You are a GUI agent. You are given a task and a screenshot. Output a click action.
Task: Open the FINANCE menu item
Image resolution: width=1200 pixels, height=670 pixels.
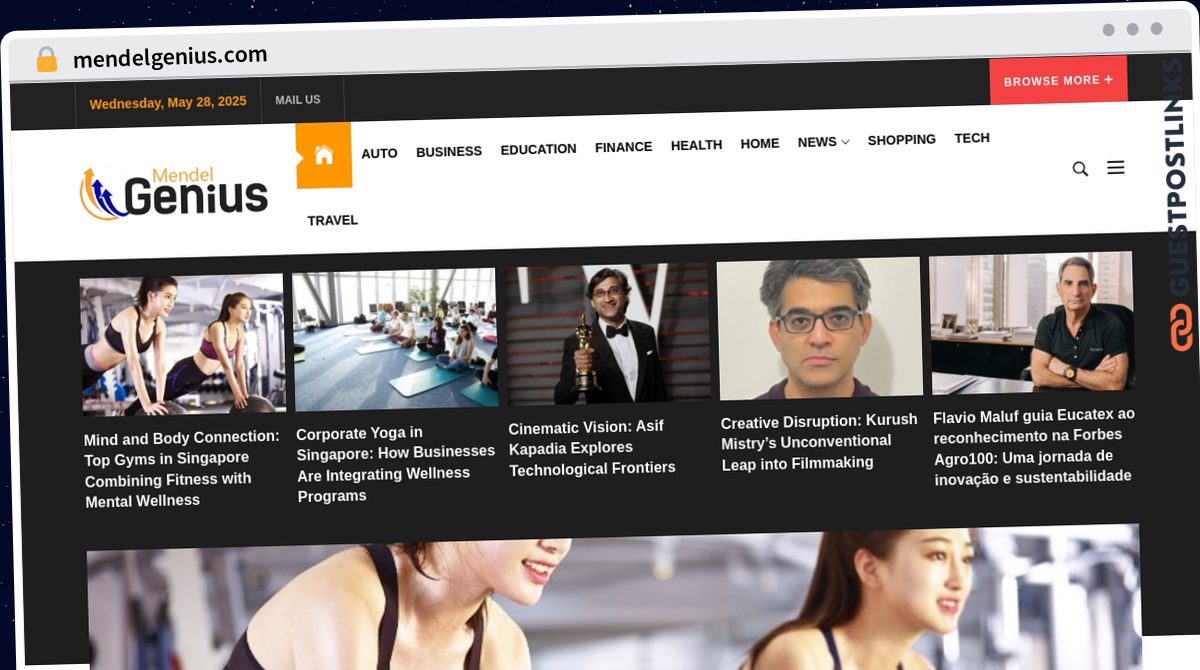pyautogui.click(x=623, y=147)
